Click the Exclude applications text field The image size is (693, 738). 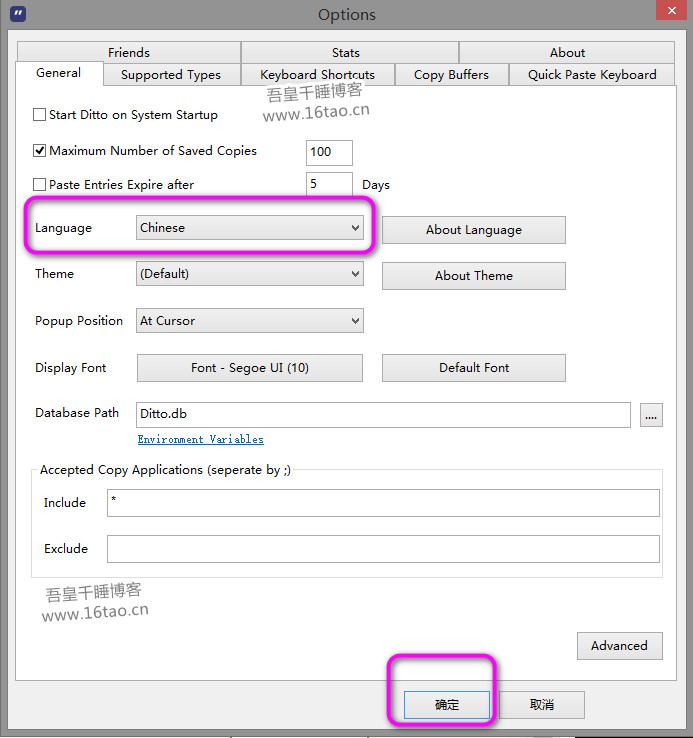[383, 549]
